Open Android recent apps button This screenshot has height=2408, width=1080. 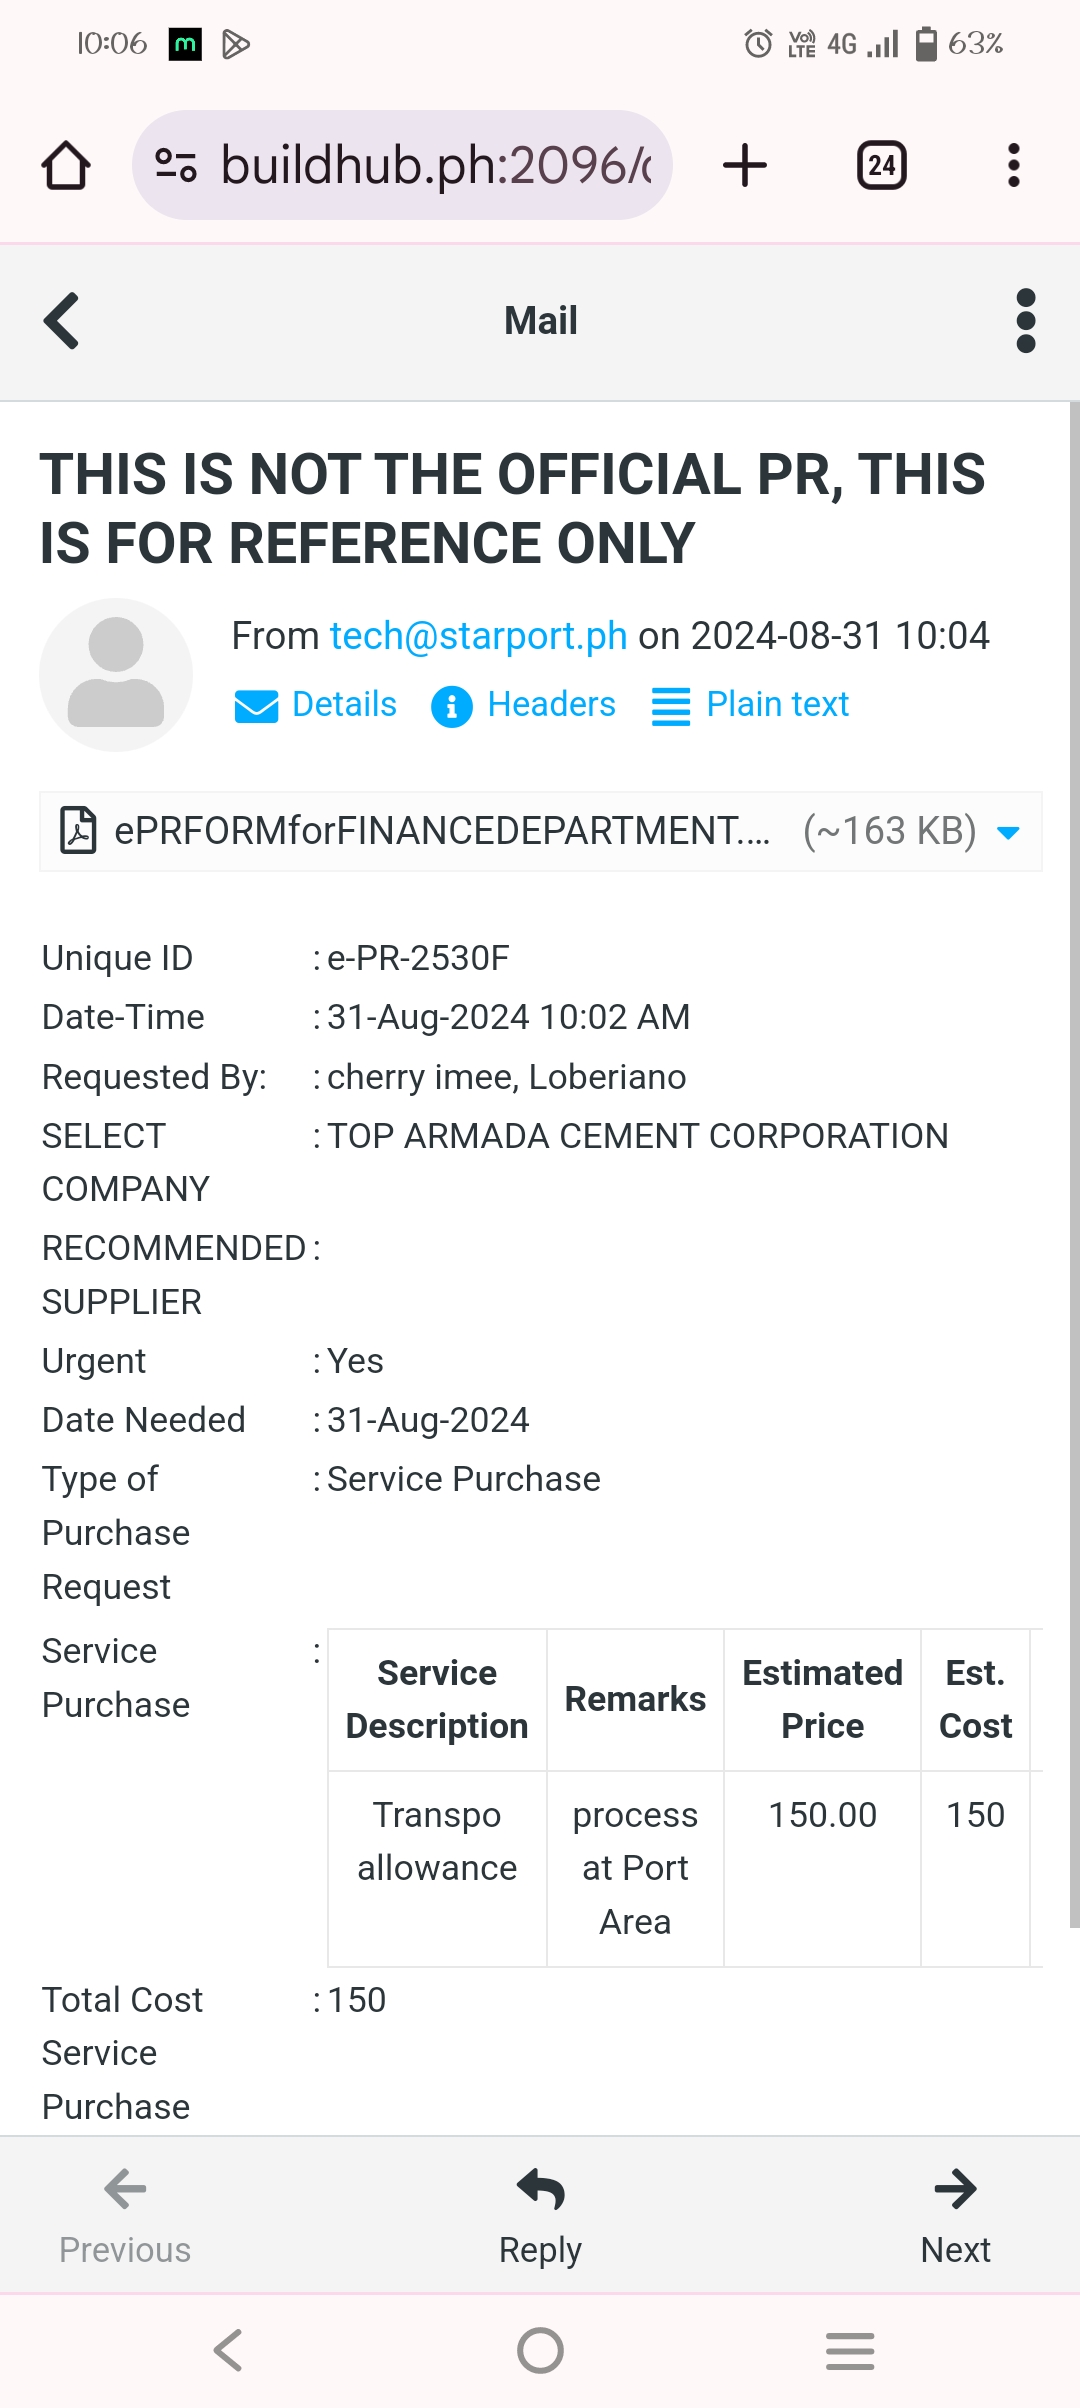coord(850,2350)
